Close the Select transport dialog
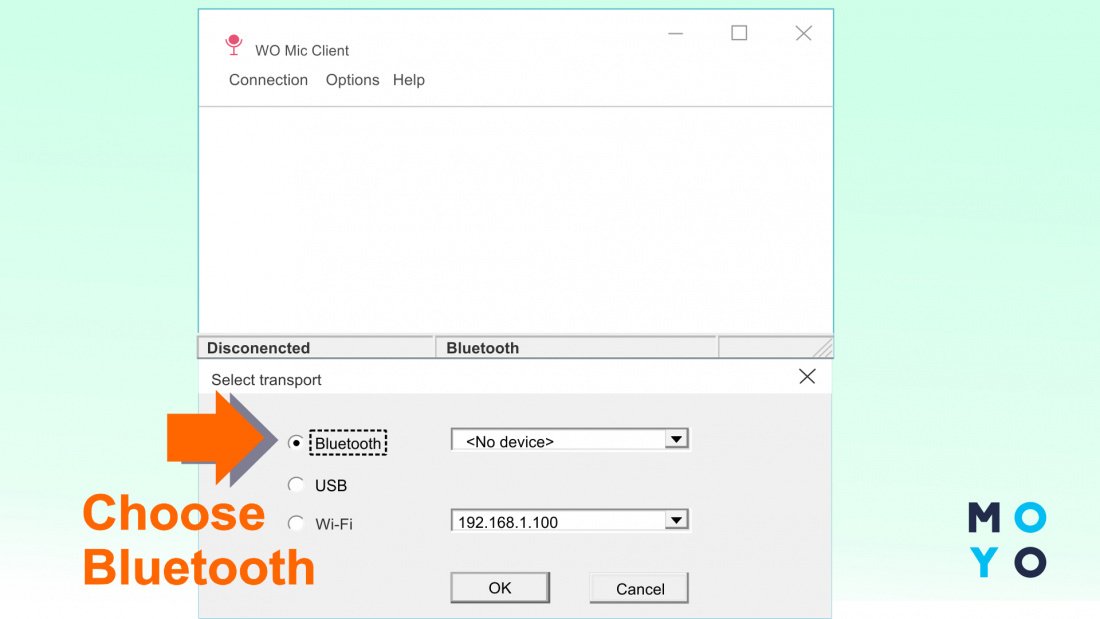This screenshot has height=619, width=1100. (807, 377)
